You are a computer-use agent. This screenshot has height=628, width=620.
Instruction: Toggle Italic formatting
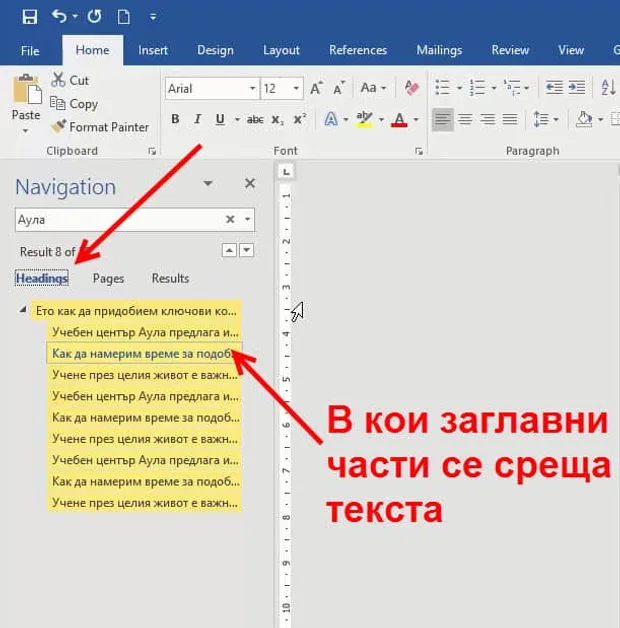tap(197, 119)
